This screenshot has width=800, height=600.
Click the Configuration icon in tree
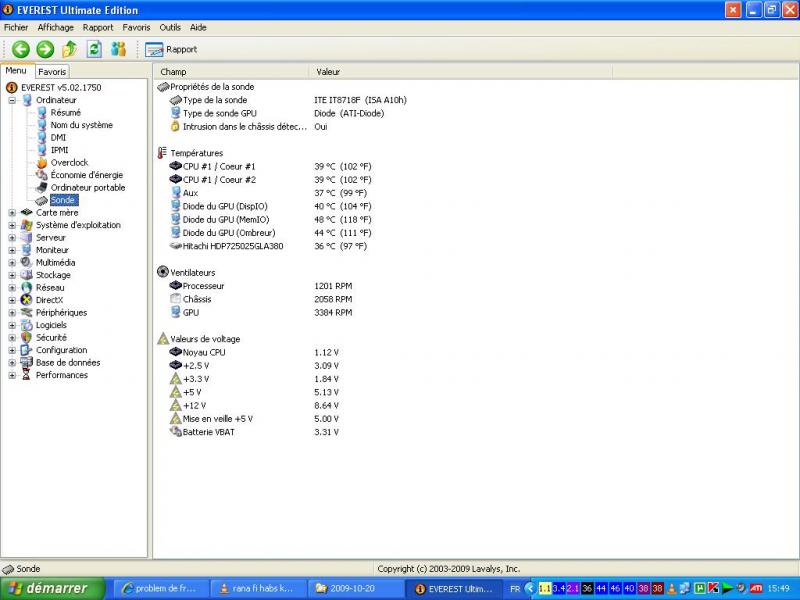tap(27, 350)
